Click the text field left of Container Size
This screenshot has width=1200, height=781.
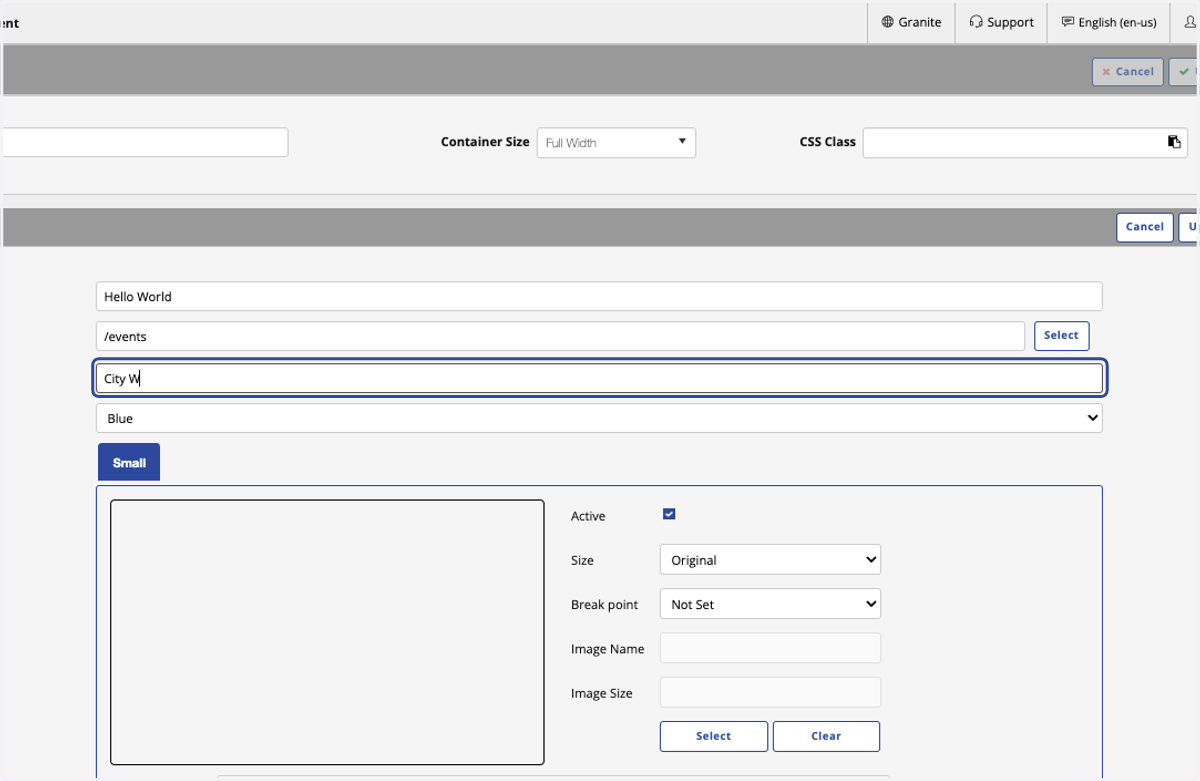tap(145, 142)
